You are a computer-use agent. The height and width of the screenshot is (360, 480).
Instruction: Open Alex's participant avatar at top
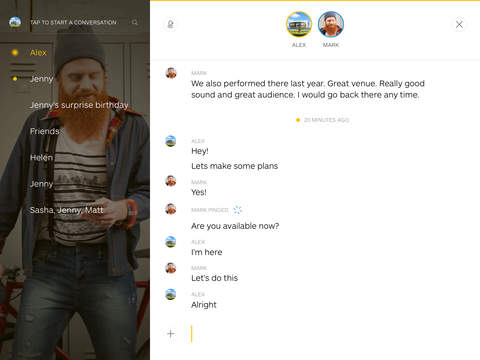click(299, 24)
